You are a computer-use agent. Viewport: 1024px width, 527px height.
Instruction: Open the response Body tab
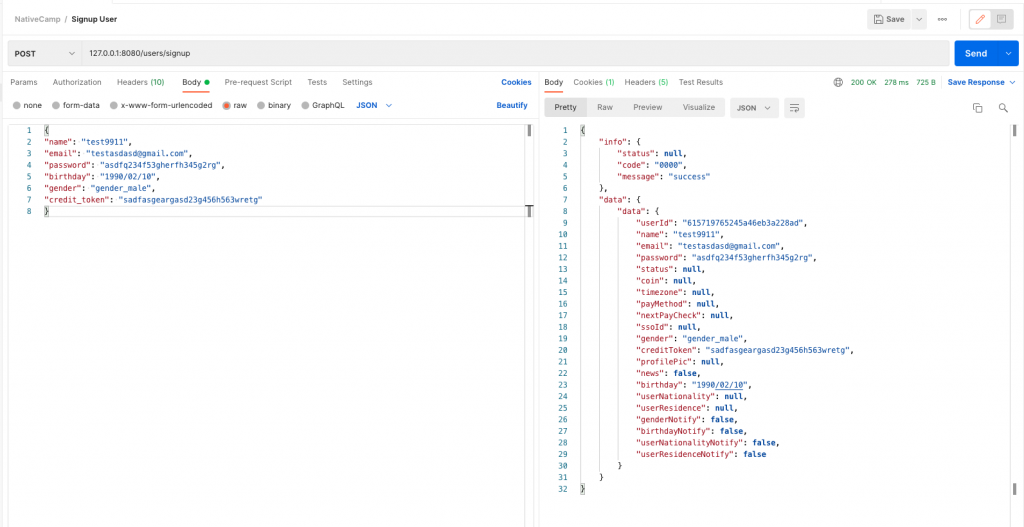coord(554,82)
